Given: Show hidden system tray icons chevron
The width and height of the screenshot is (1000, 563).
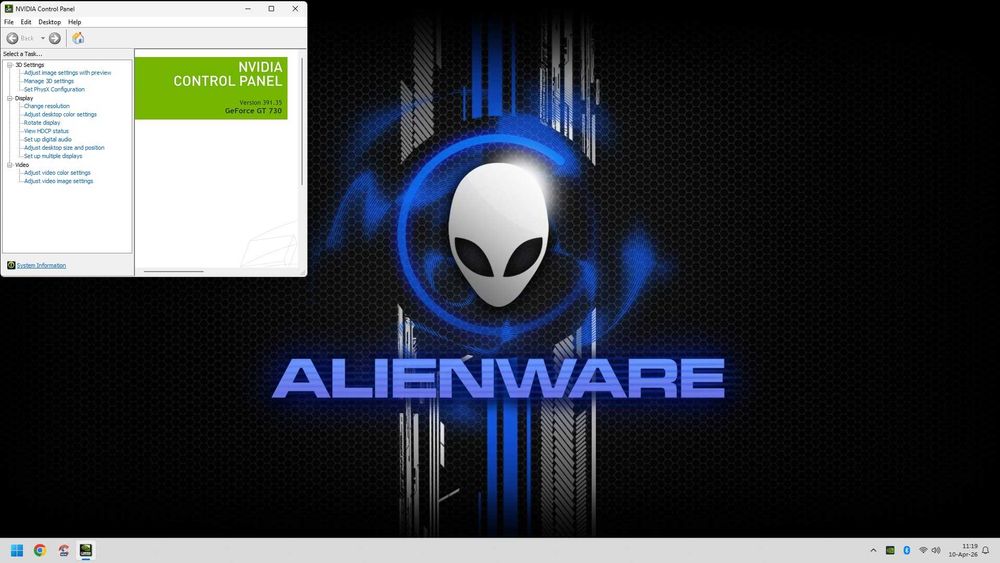Looking at the screenshot, I should pos(873,550).
